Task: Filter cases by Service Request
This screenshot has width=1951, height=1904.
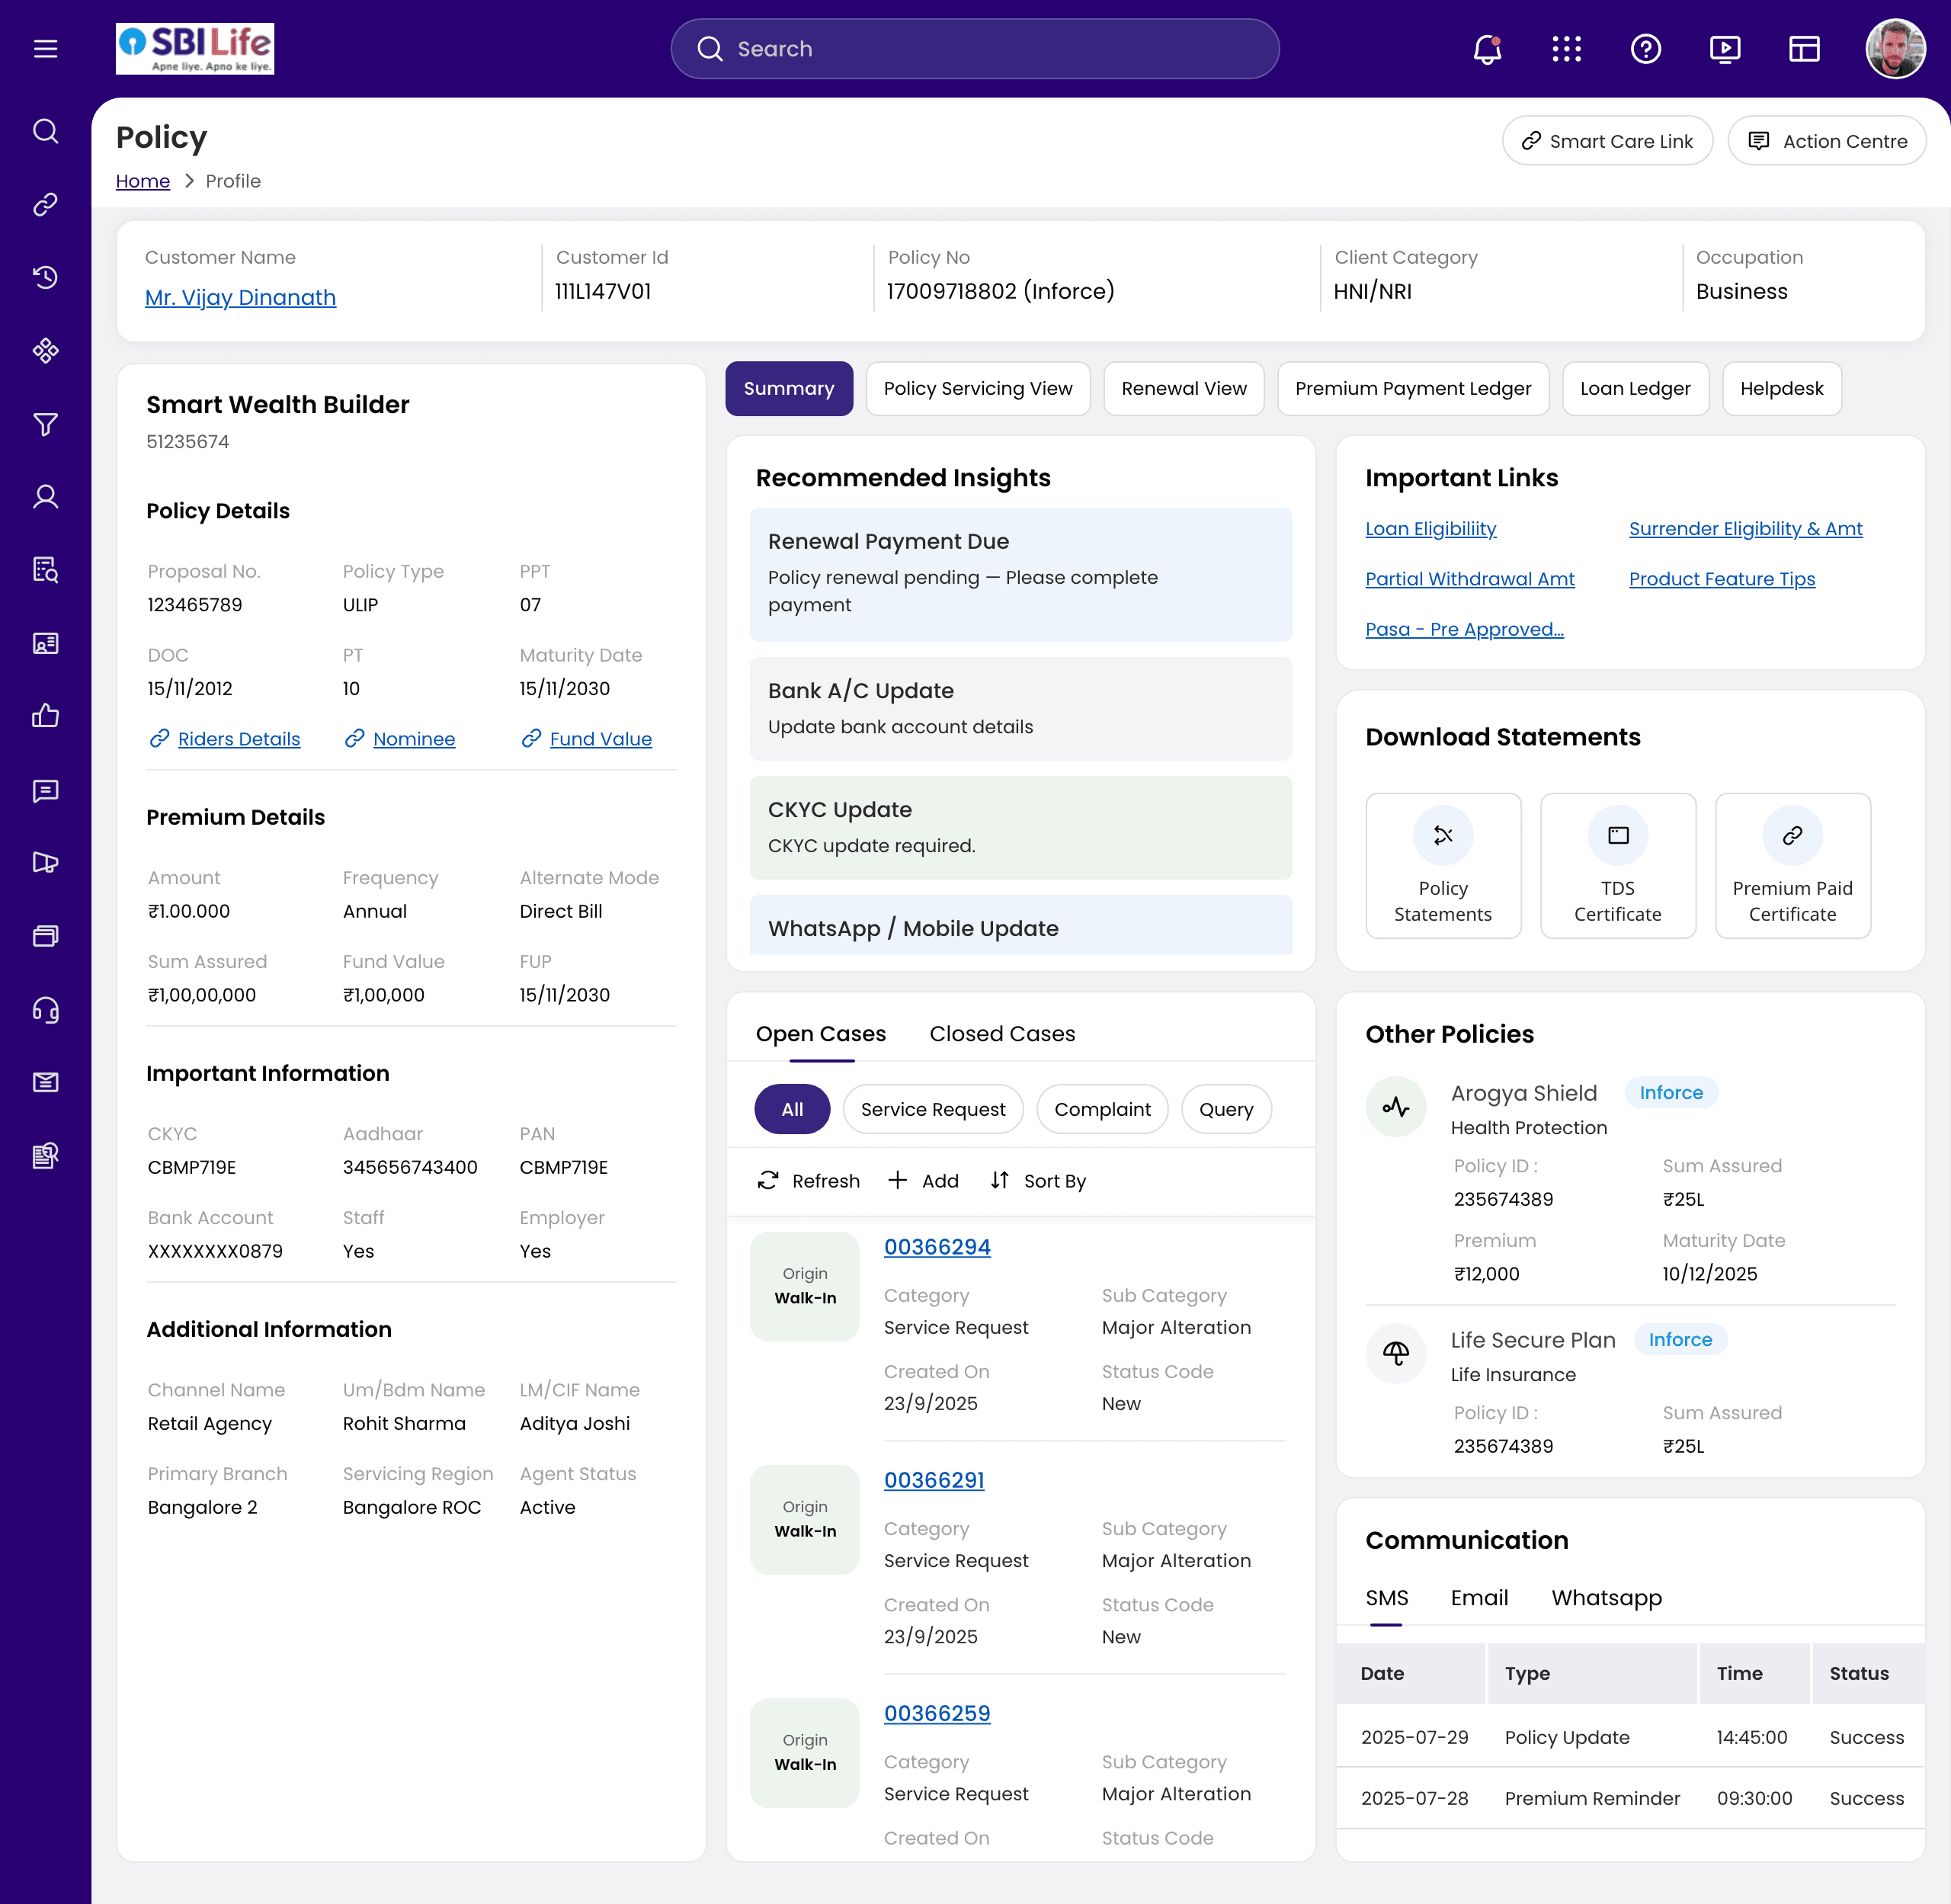Action: [932, 1109]
